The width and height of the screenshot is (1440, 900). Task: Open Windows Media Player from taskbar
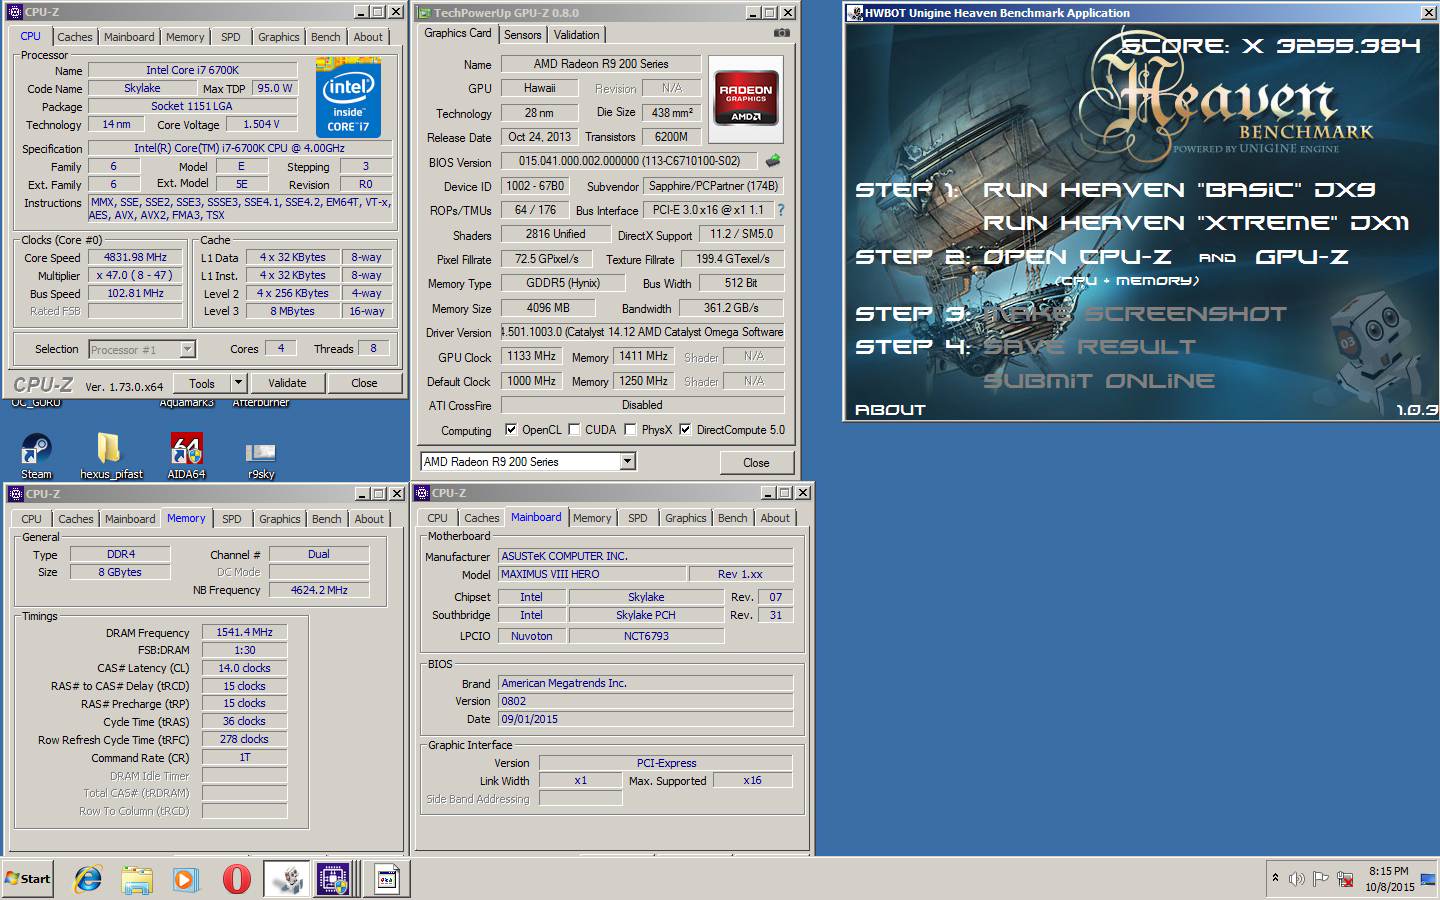pyautogui.click(x=186, y=879)
